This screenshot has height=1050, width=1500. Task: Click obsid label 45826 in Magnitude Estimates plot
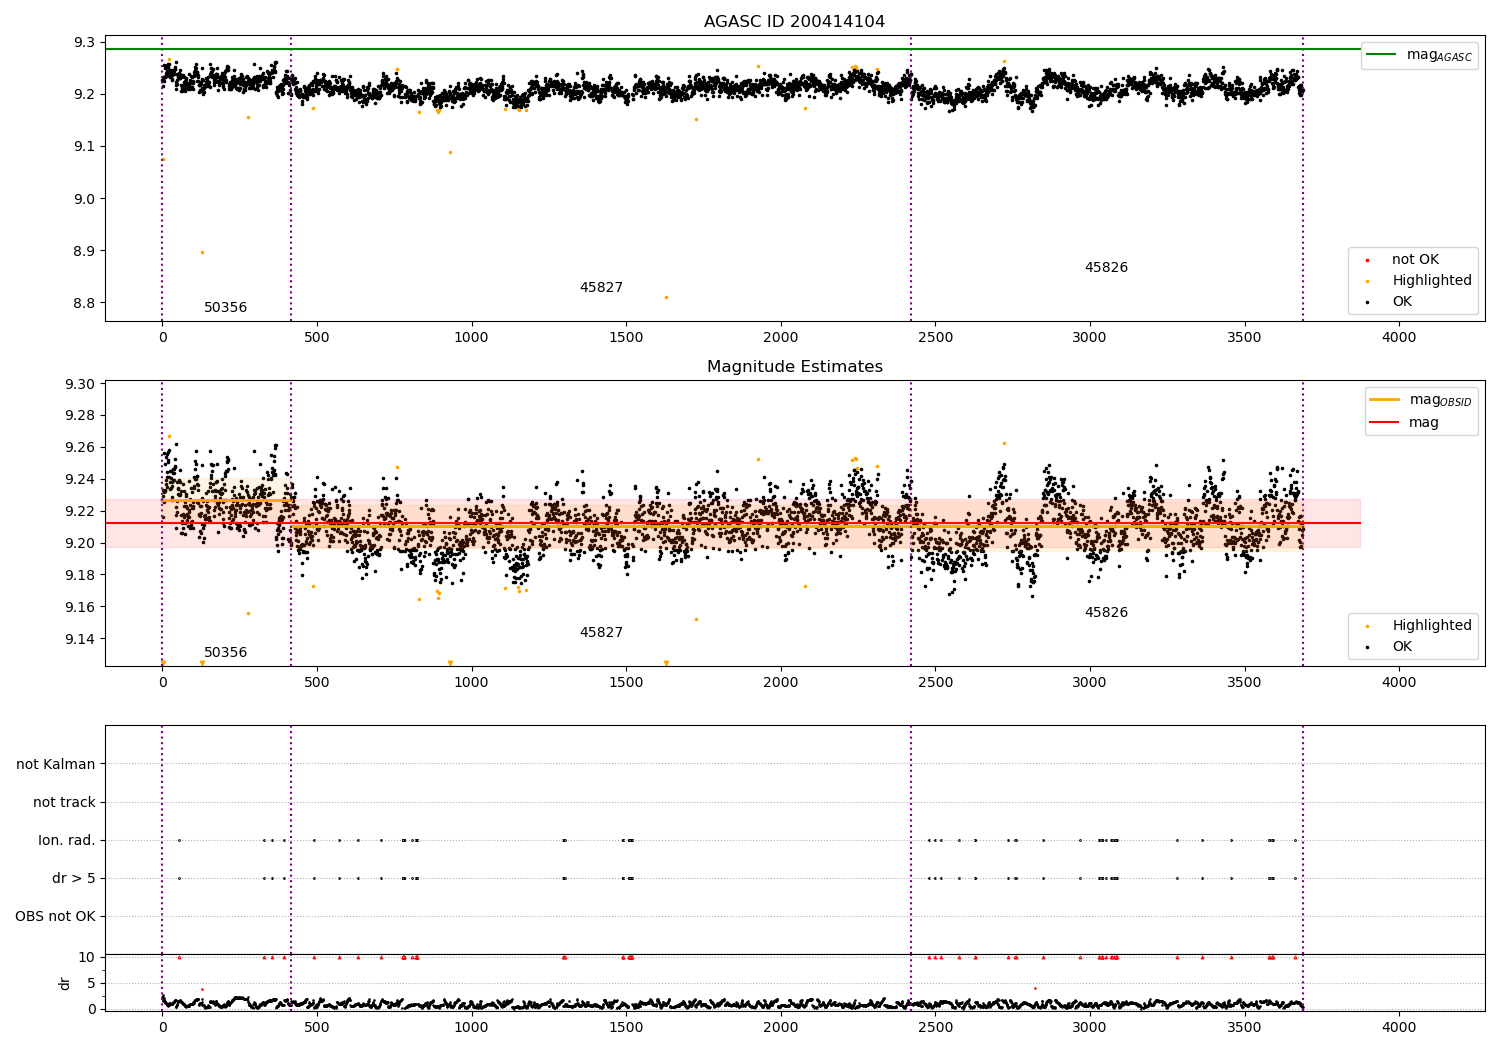(1106, 612)
